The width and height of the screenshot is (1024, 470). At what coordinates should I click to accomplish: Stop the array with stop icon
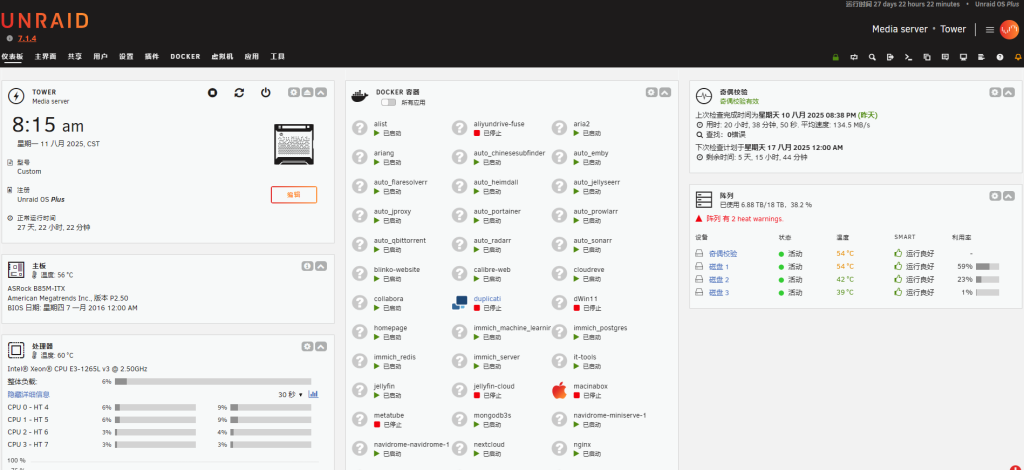212,93
